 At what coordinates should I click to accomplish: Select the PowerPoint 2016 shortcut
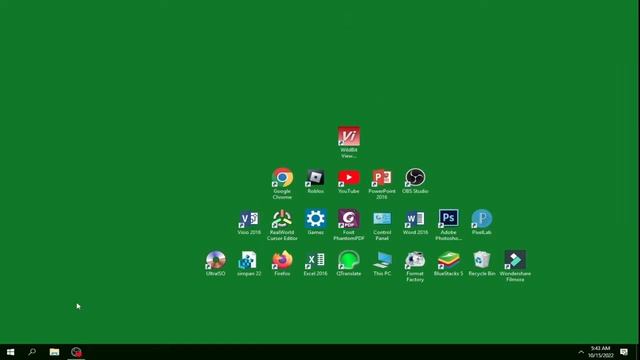point(382,184)
